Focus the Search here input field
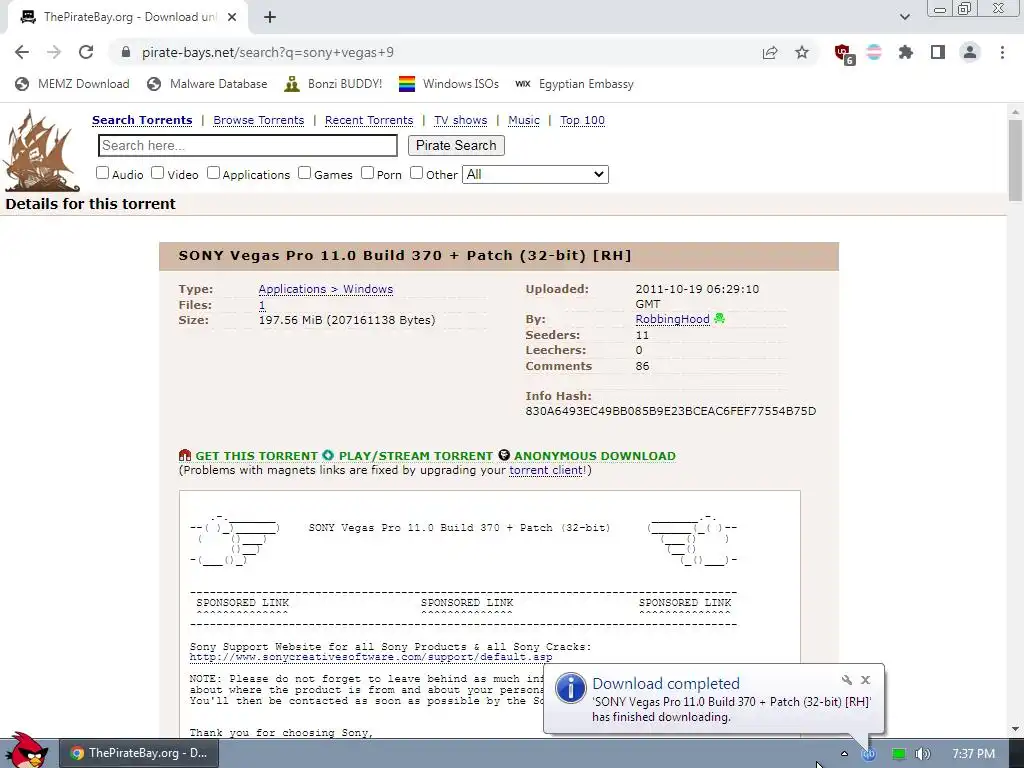The height and width of the screenshot is (768, 1024). point(248,146)
